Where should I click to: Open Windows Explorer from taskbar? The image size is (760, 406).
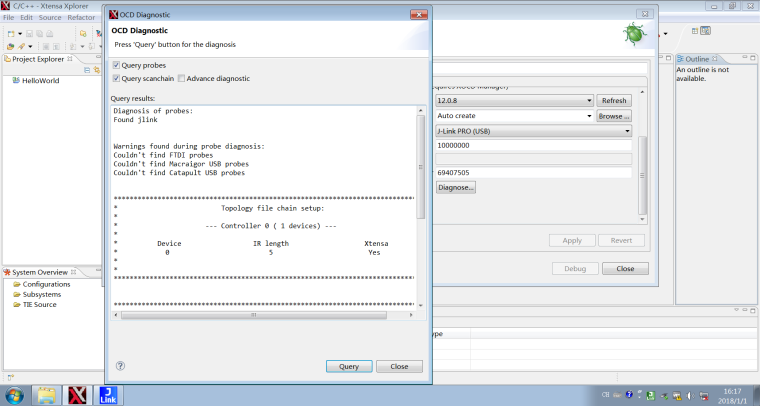pos(47,395)
